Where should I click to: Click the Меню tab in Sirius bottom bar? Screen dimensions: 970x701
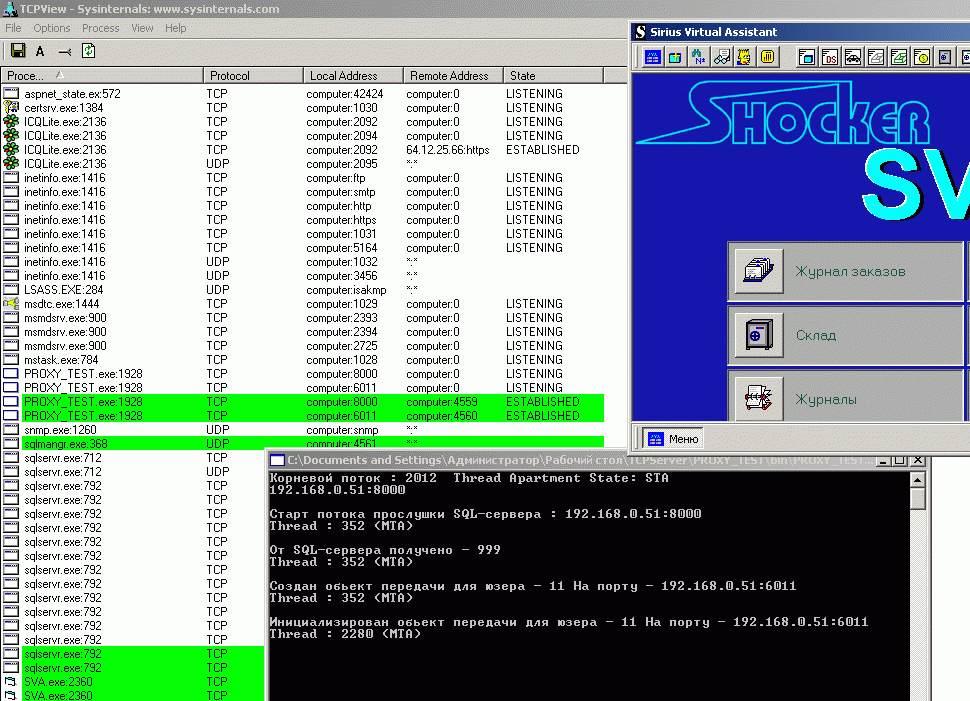tap(672, 439)
